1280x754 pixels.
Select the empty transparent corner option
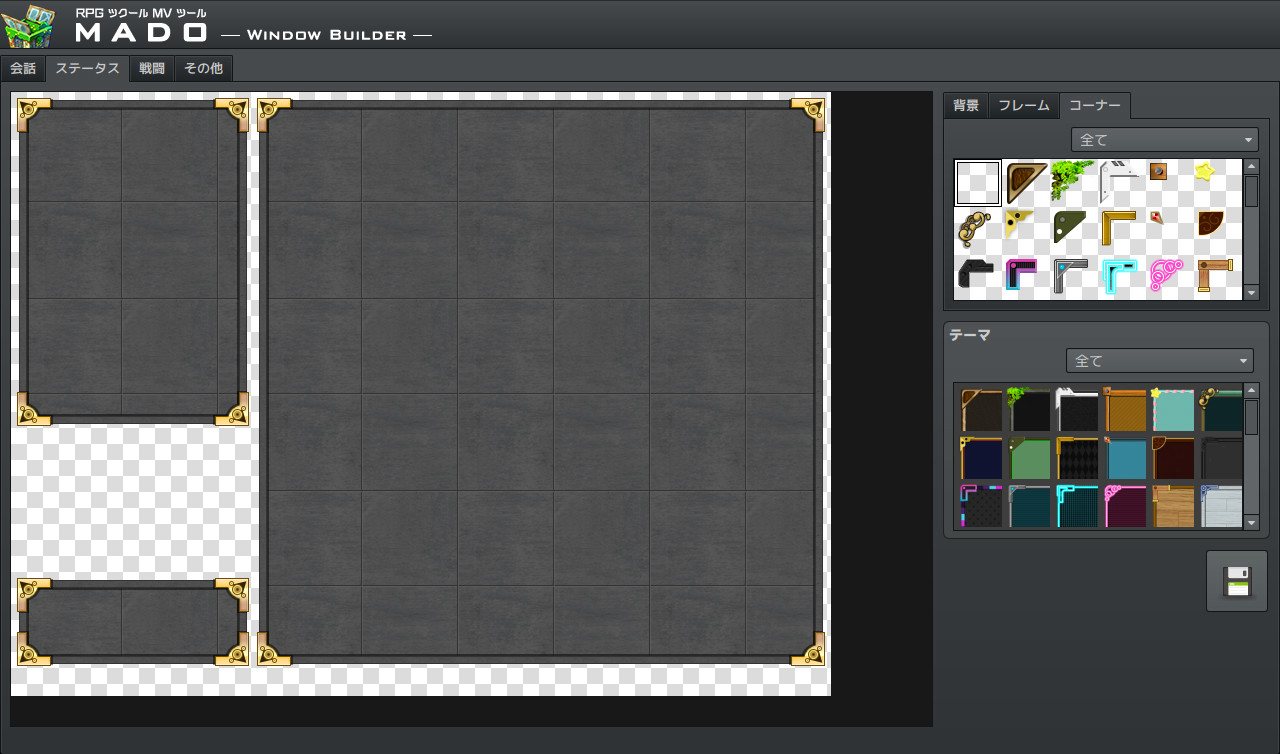977,183
